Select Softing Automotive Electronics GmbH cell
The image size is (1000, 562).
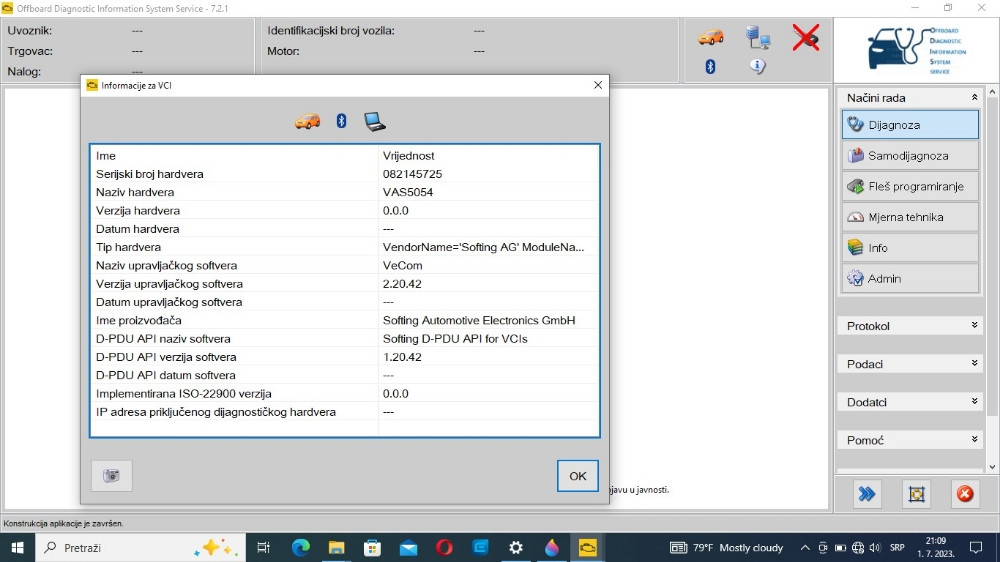[479, 320]
